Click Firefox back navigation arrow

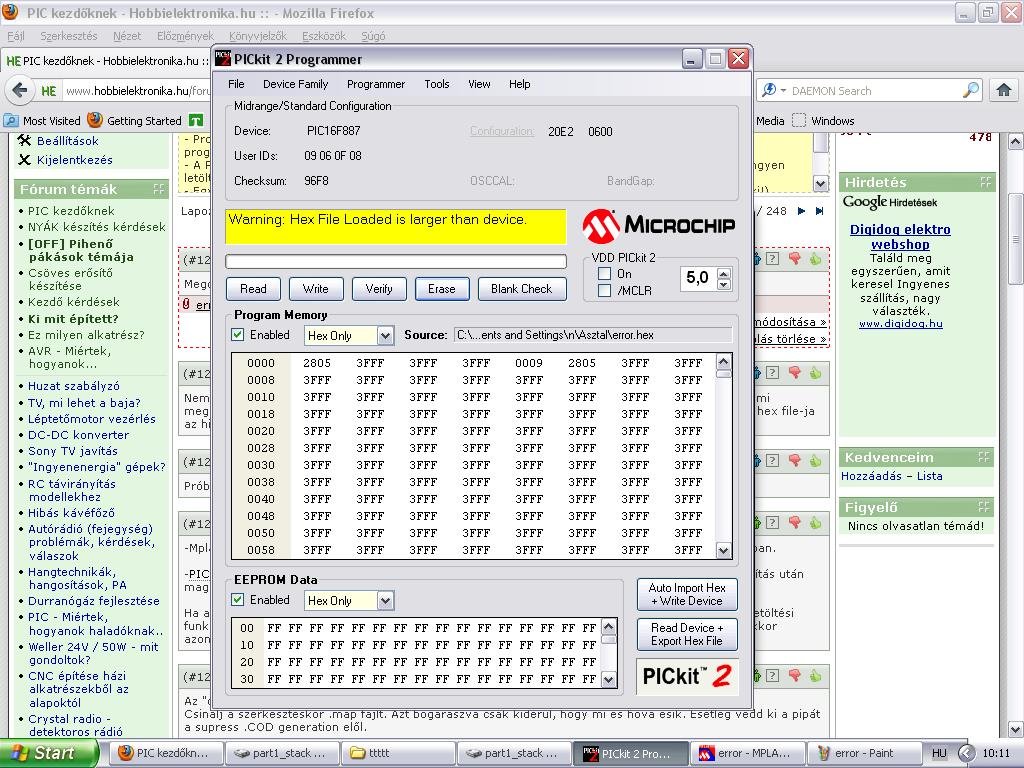[x=20, y=91]
